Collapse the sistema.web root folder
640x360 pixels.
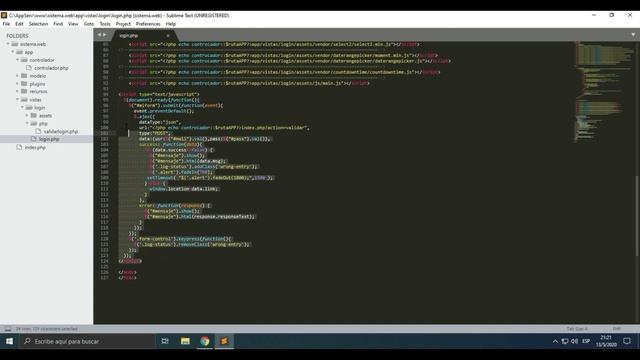click(x=8, y=44)
